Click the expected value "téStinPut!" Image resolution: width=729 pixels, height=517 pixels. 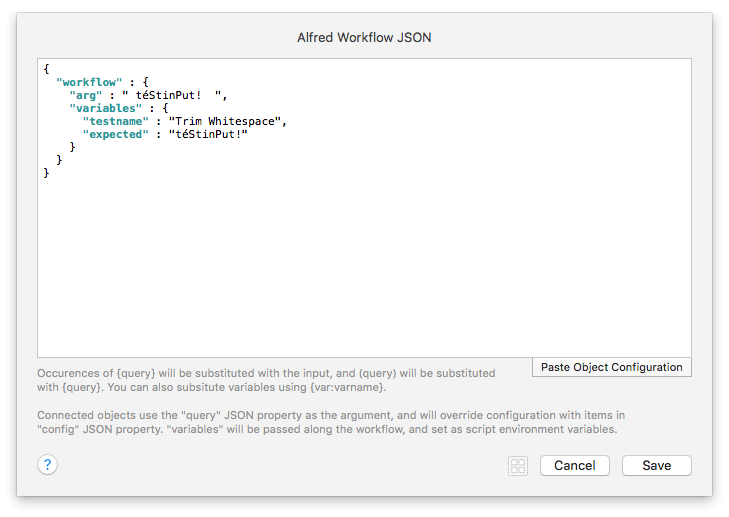(208, 134)
